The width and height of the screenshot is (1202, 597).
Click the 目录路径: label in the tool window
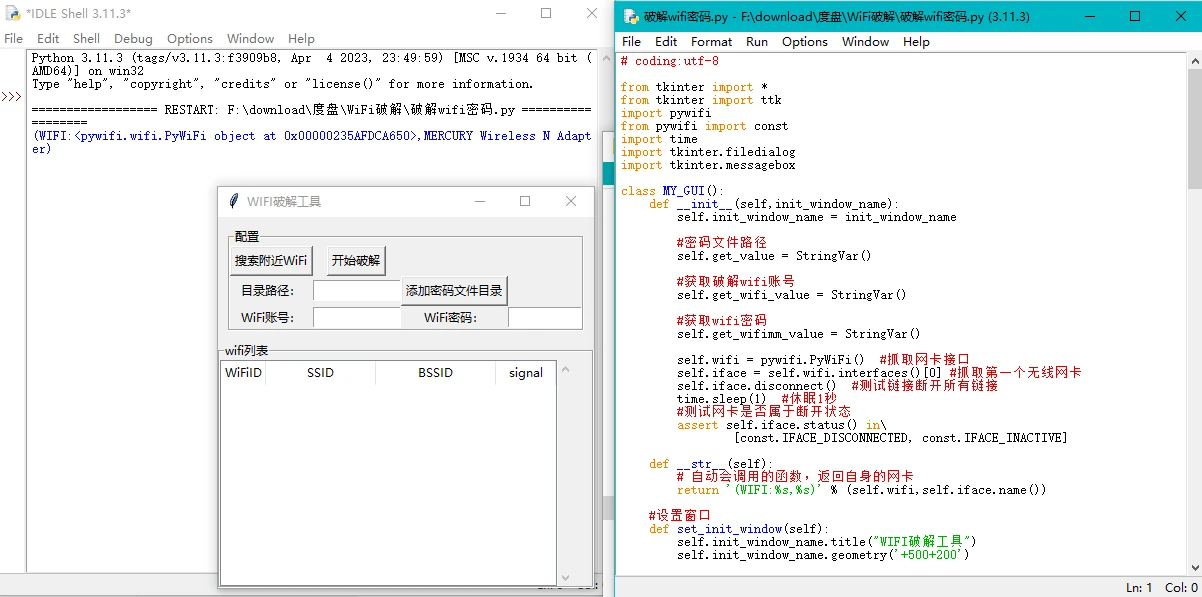pos(267,291)
